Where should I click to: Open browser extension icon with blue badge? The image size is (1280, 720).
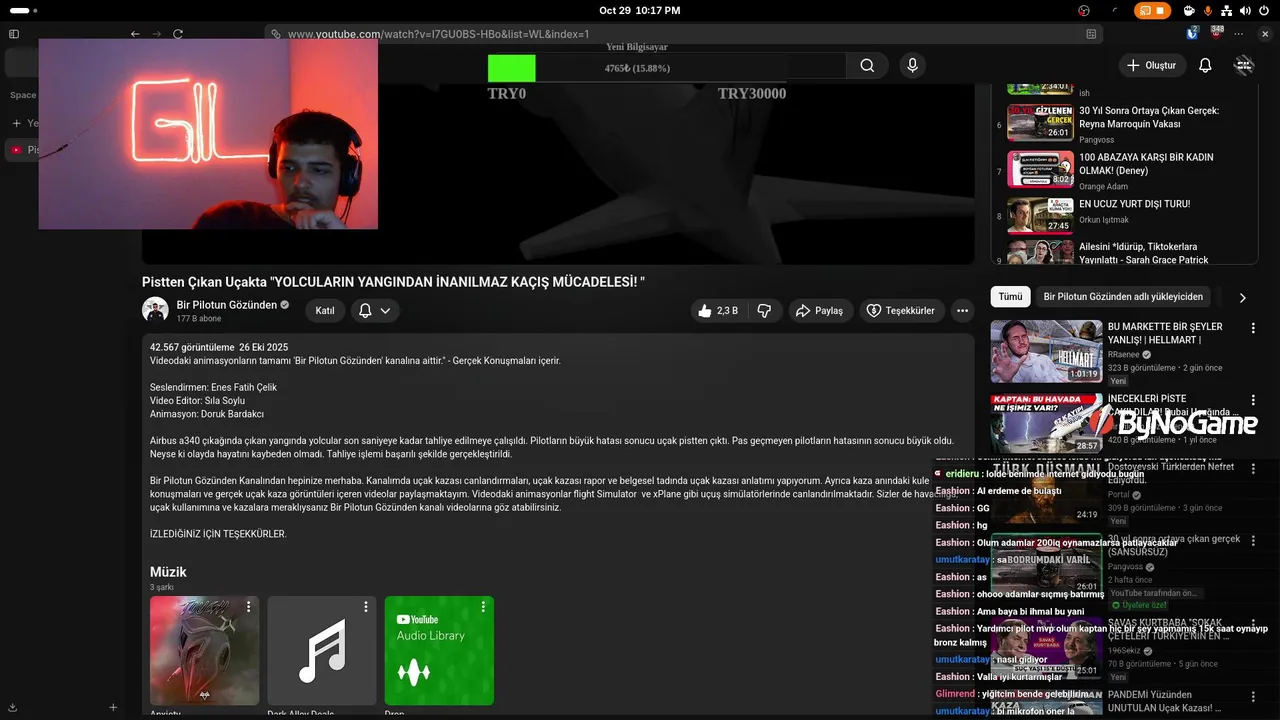point(1193,33)
